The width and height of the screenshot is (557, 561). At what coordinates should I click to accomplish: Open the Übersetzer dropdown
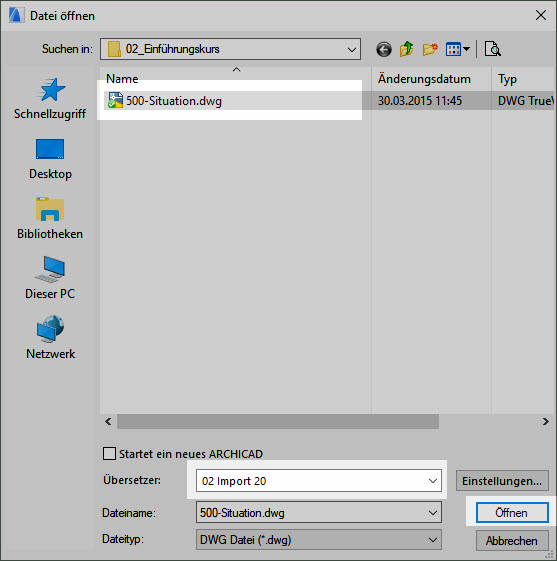319,481
